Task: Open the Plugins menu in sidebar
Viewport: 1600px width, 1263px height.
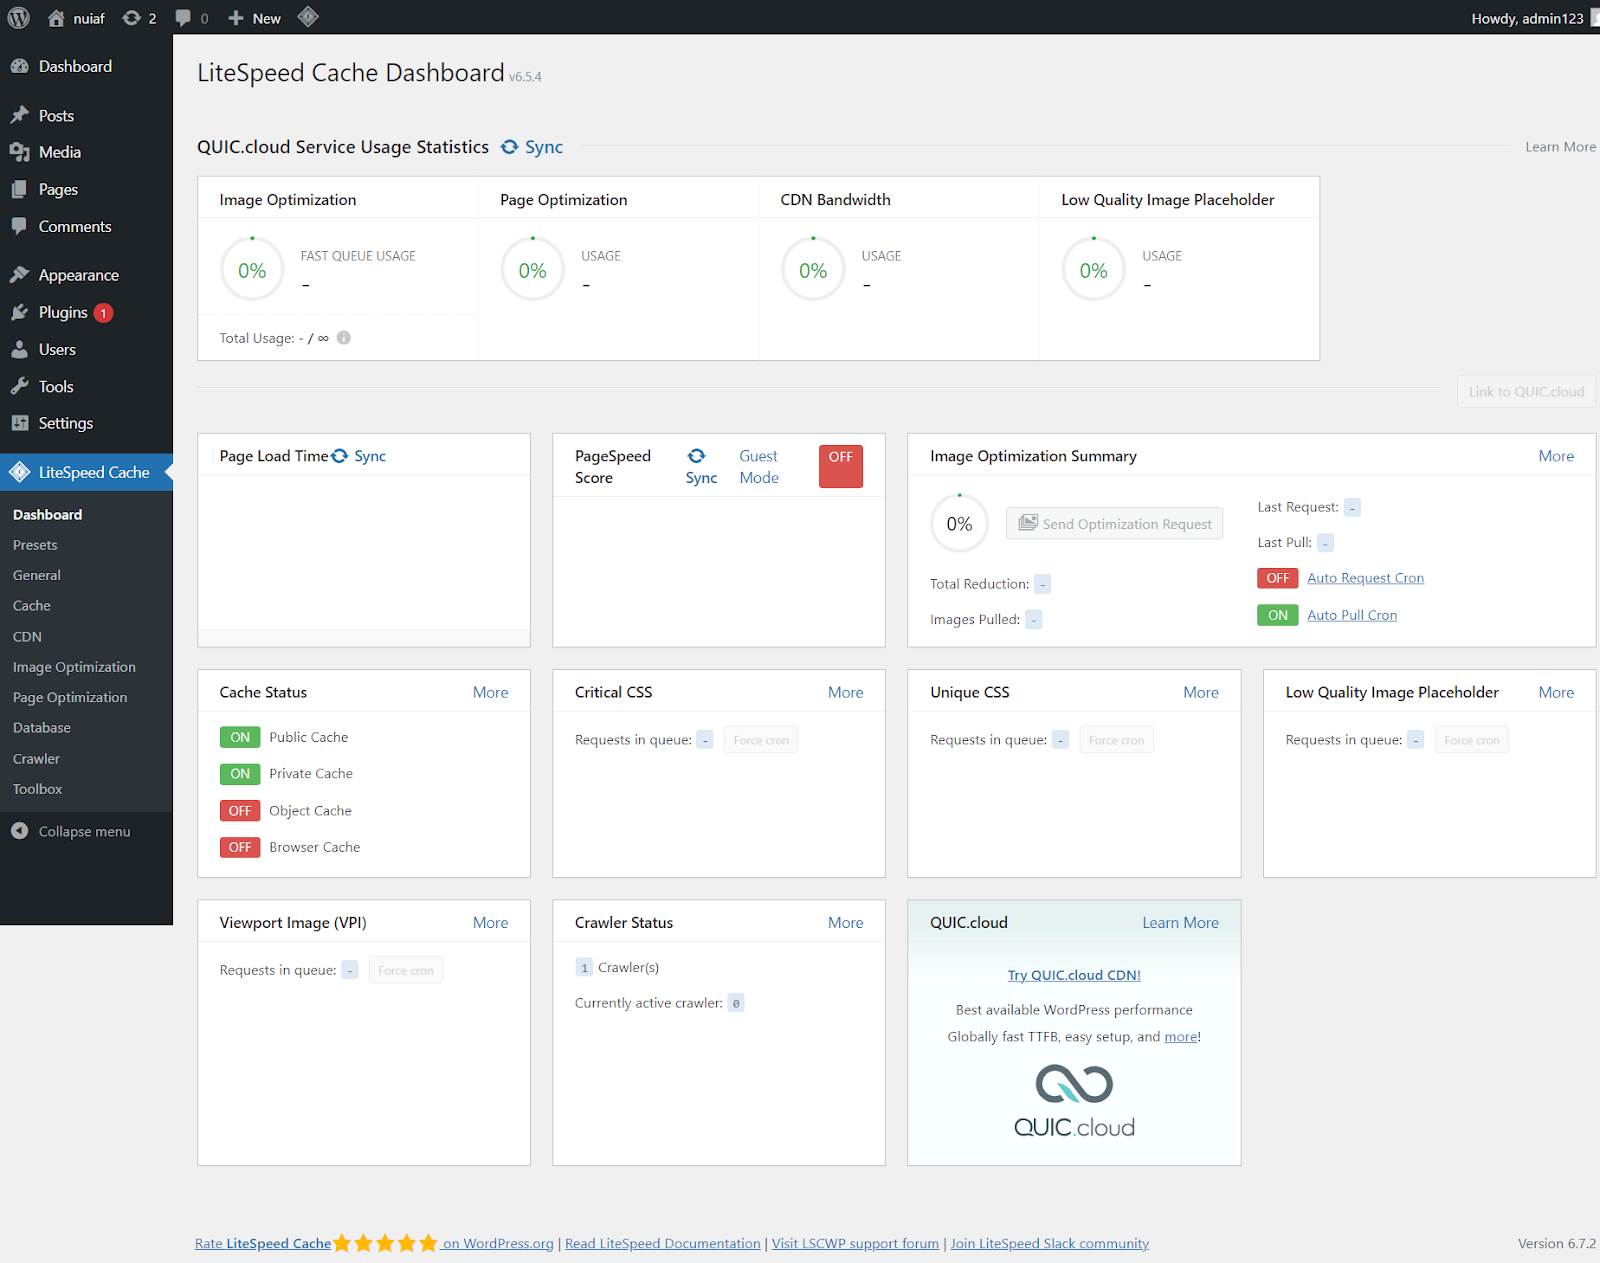Action: point(63,312)
